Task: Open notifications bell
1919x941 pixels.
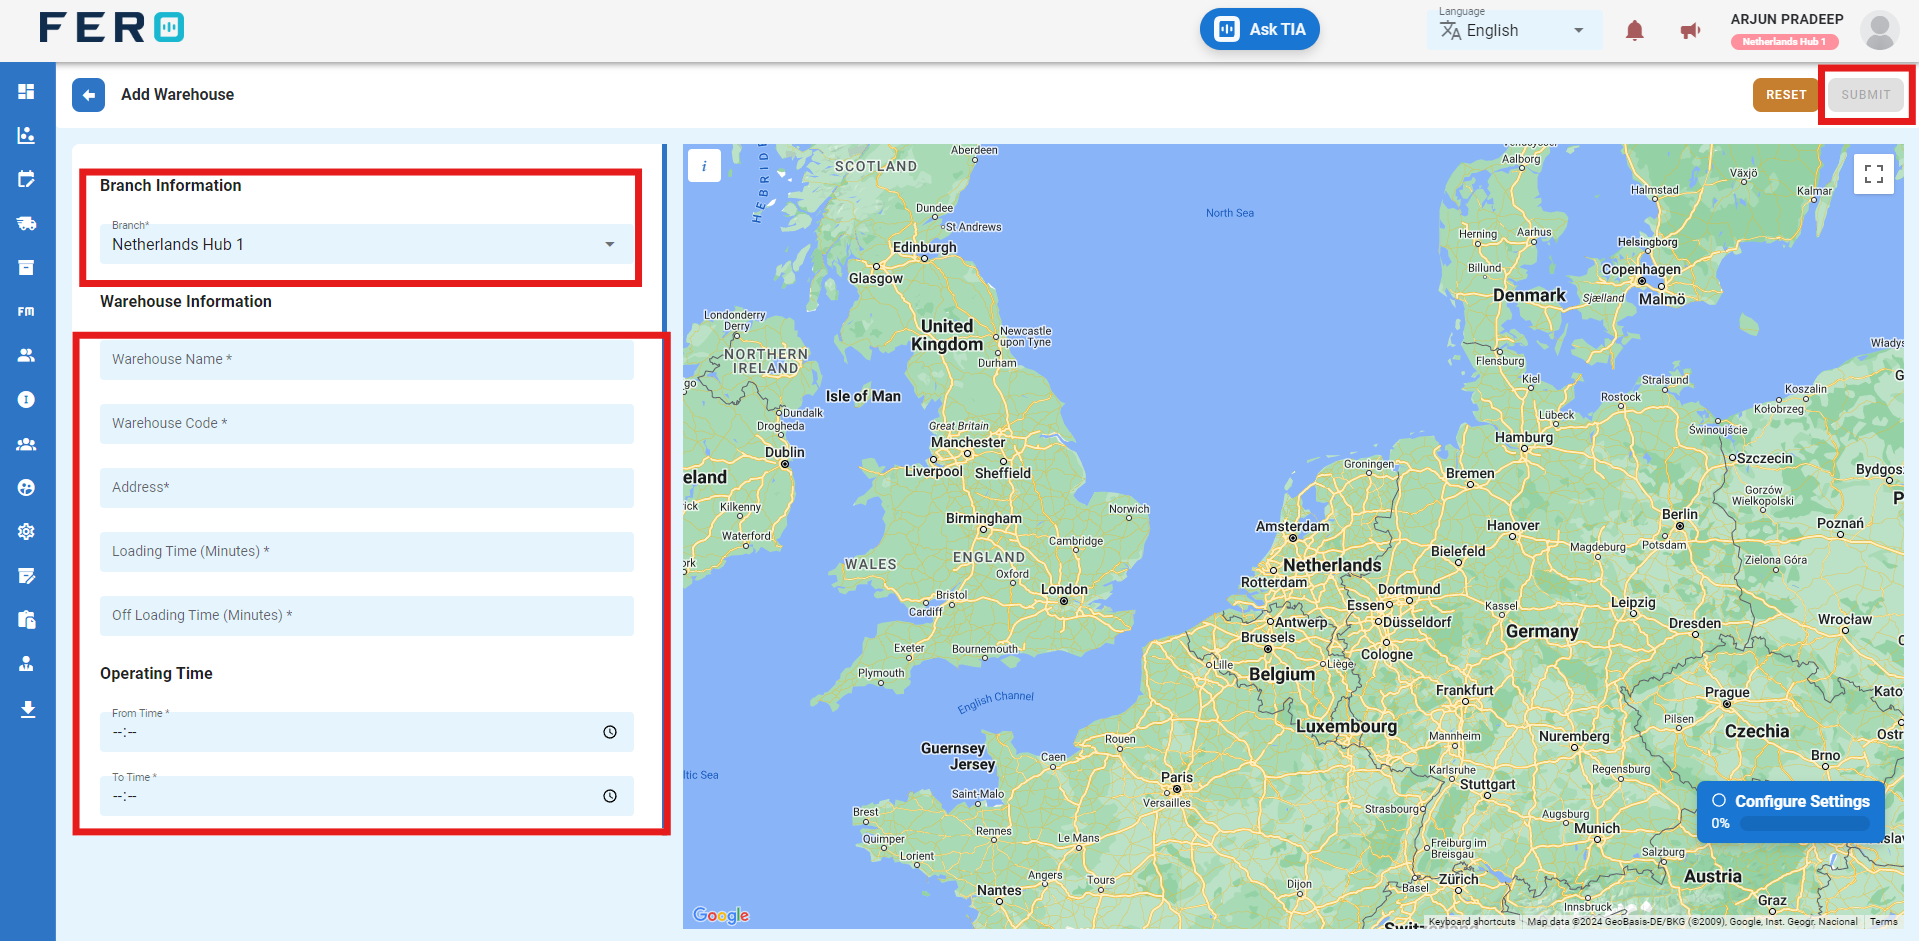Action: (x=1635, y=31)
